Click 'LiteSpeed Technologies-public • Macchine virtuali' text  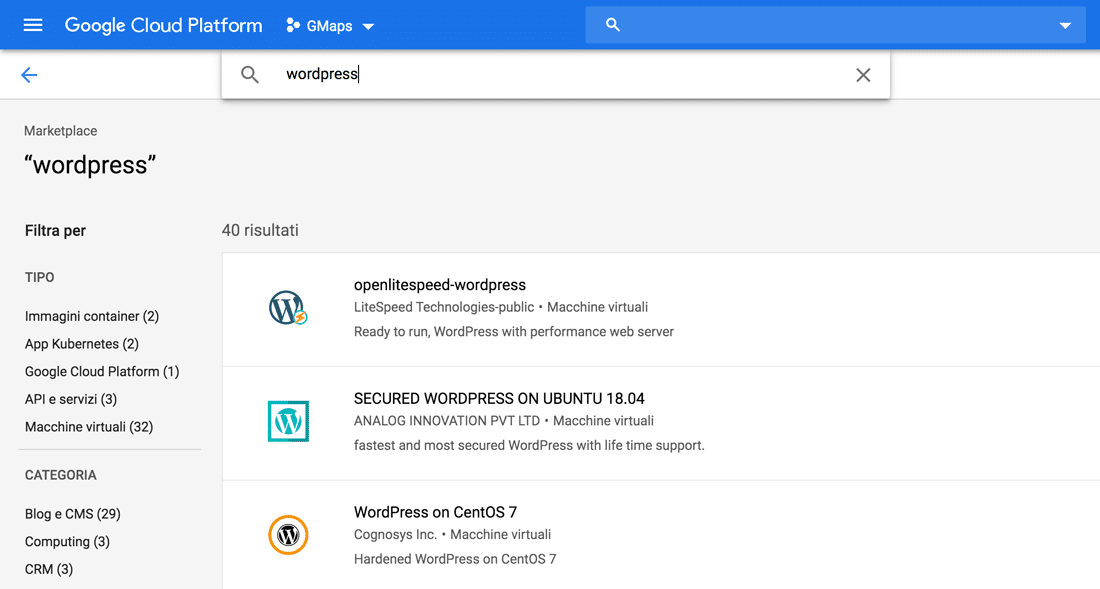[x=501, y=307]
